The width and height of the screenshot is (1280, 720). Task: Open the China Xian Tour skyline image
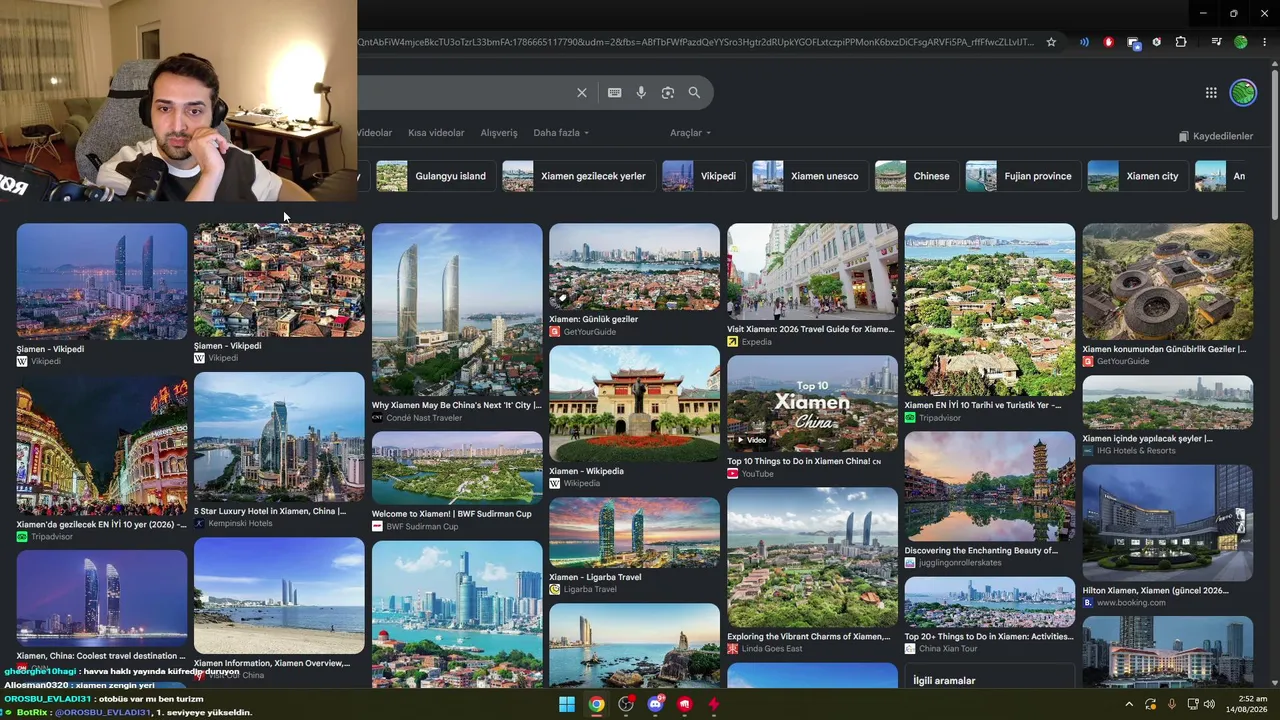990,602
